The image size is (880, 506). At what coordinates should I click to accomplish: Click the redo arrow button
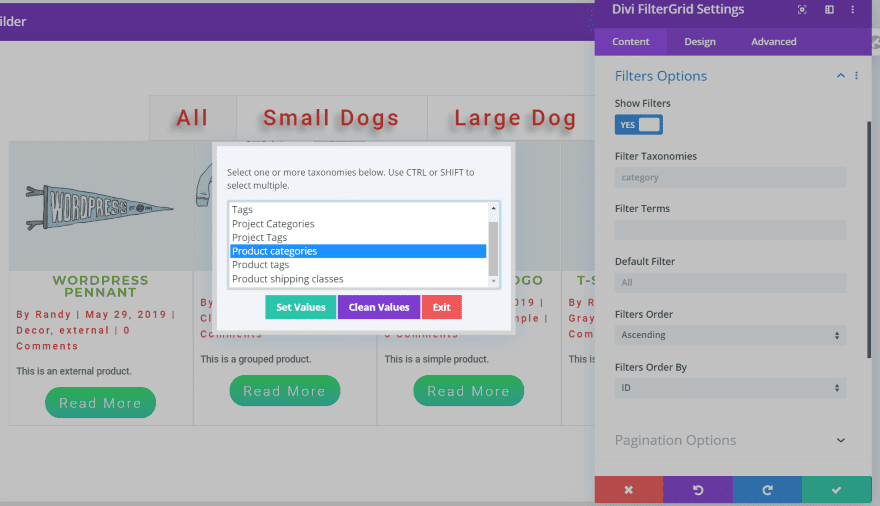pos(767,490)
